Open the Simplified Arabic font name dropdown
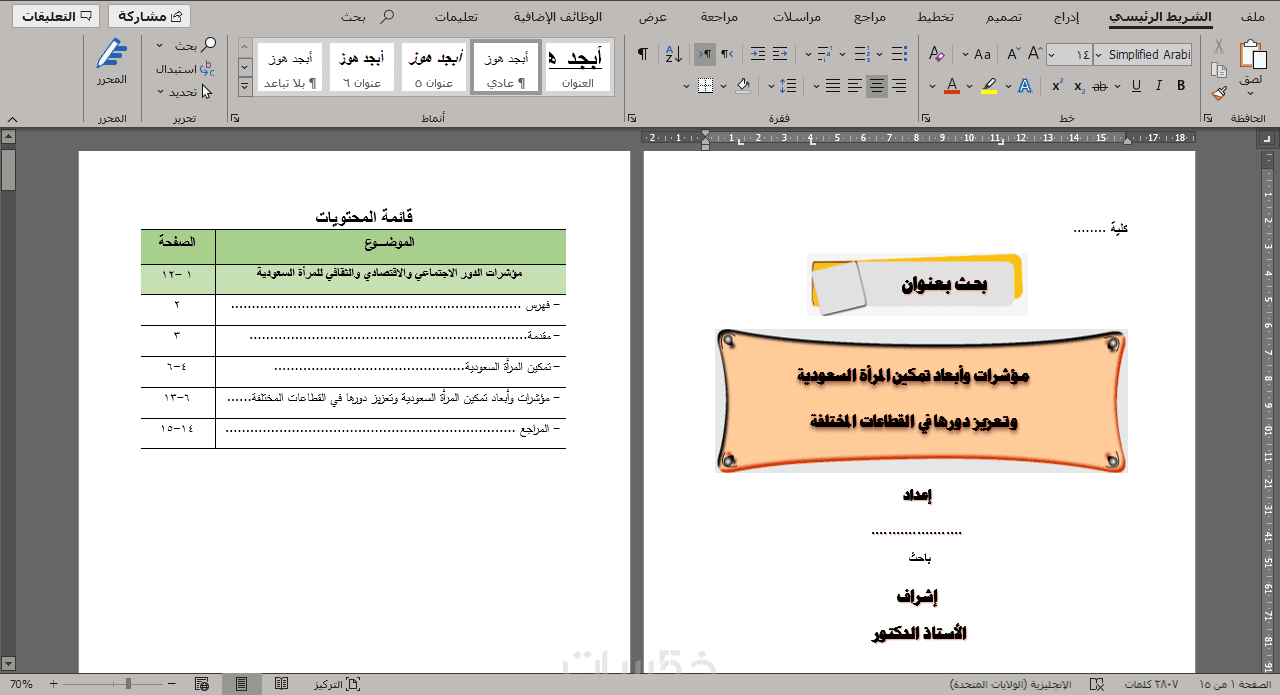The image size is (1280, 695). [1099, 55]
